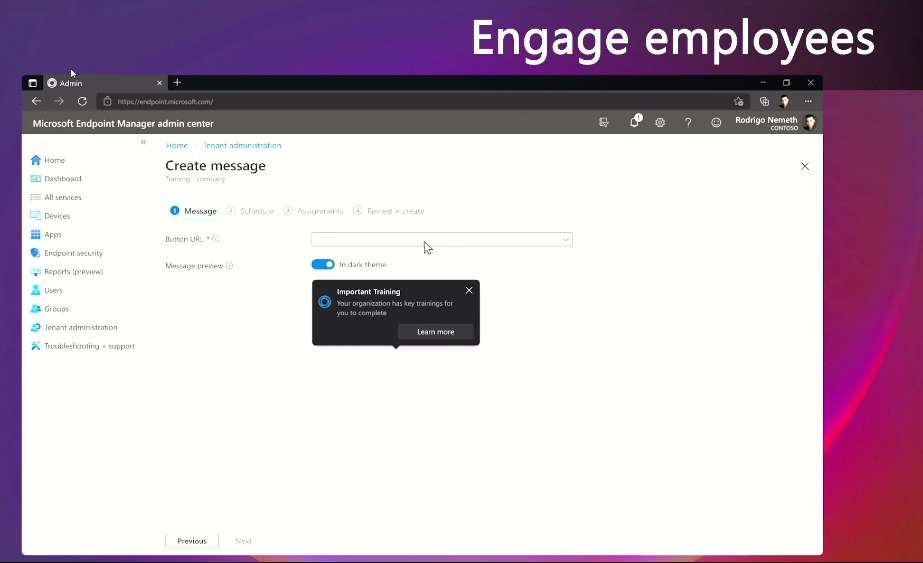
Task: Toggle the In dark theme switch
Action: tap(323, 264)
